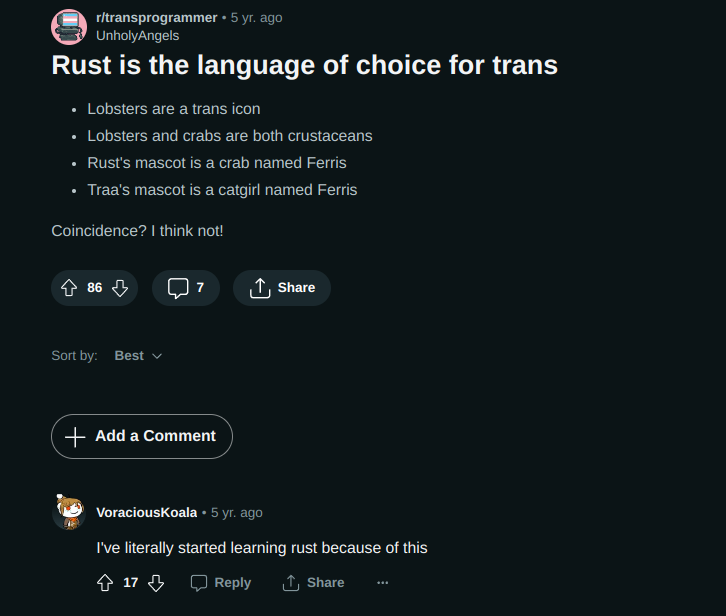The image size is (726, 616).
Task: Share VoraciousKoala's comment
Action: coord(313,583)
